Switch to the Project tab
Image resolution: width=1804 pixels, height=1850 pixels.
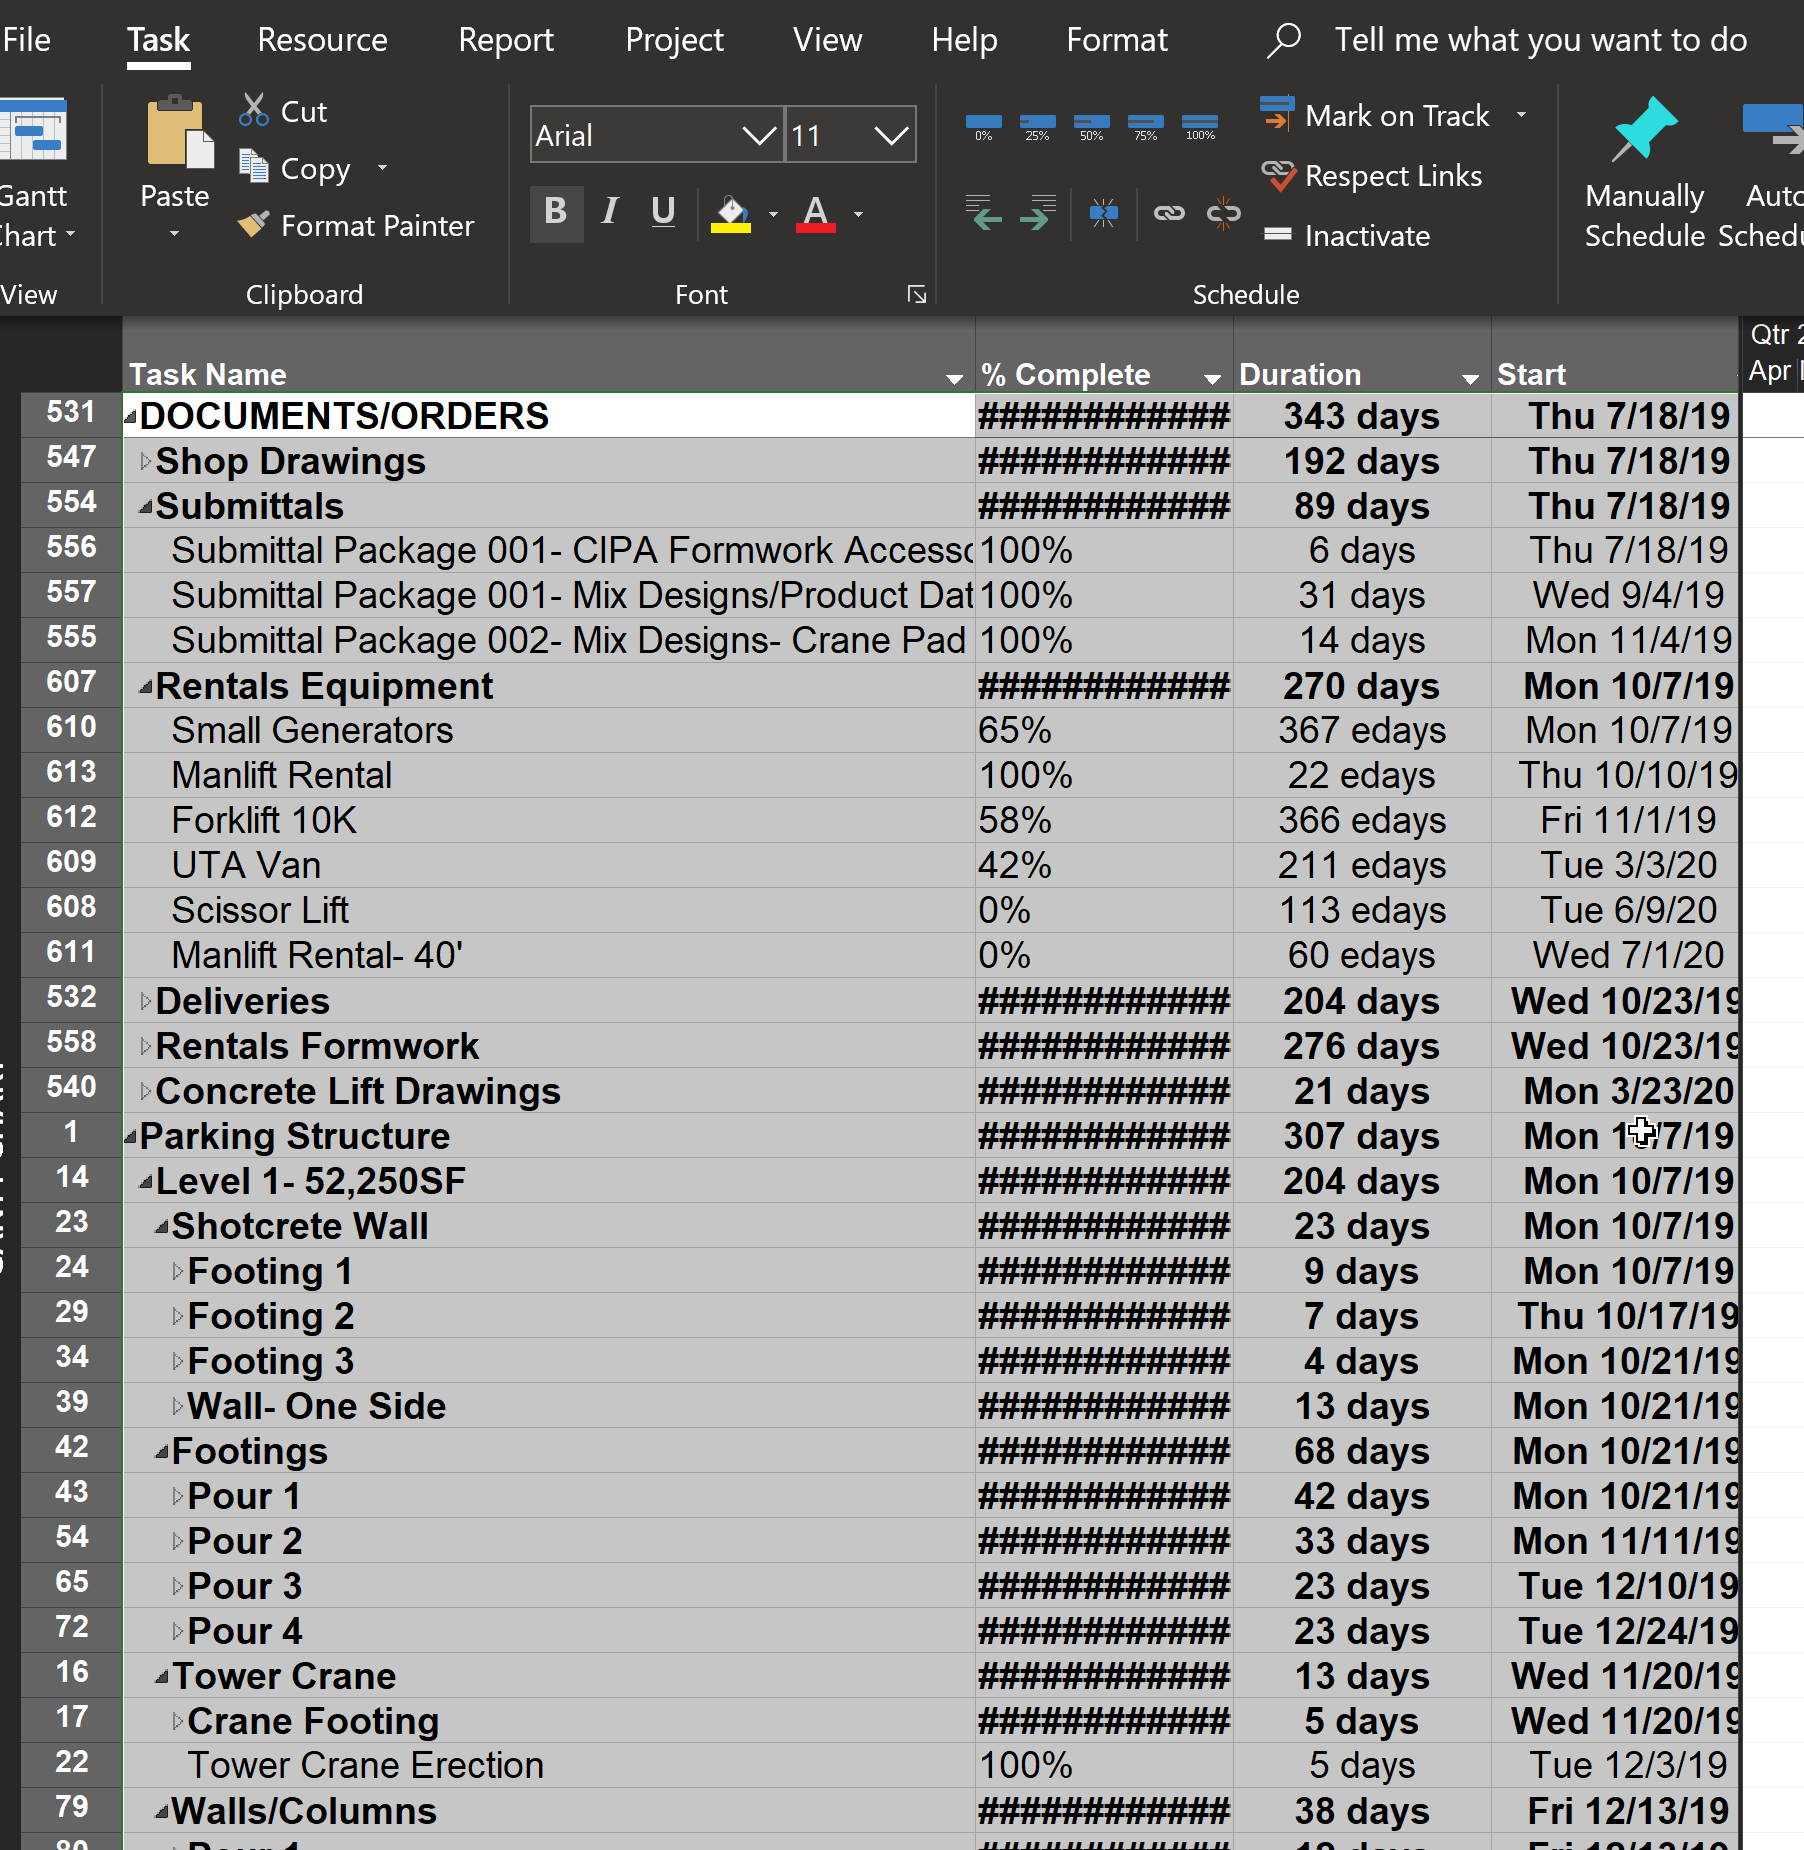pos(674,40)
